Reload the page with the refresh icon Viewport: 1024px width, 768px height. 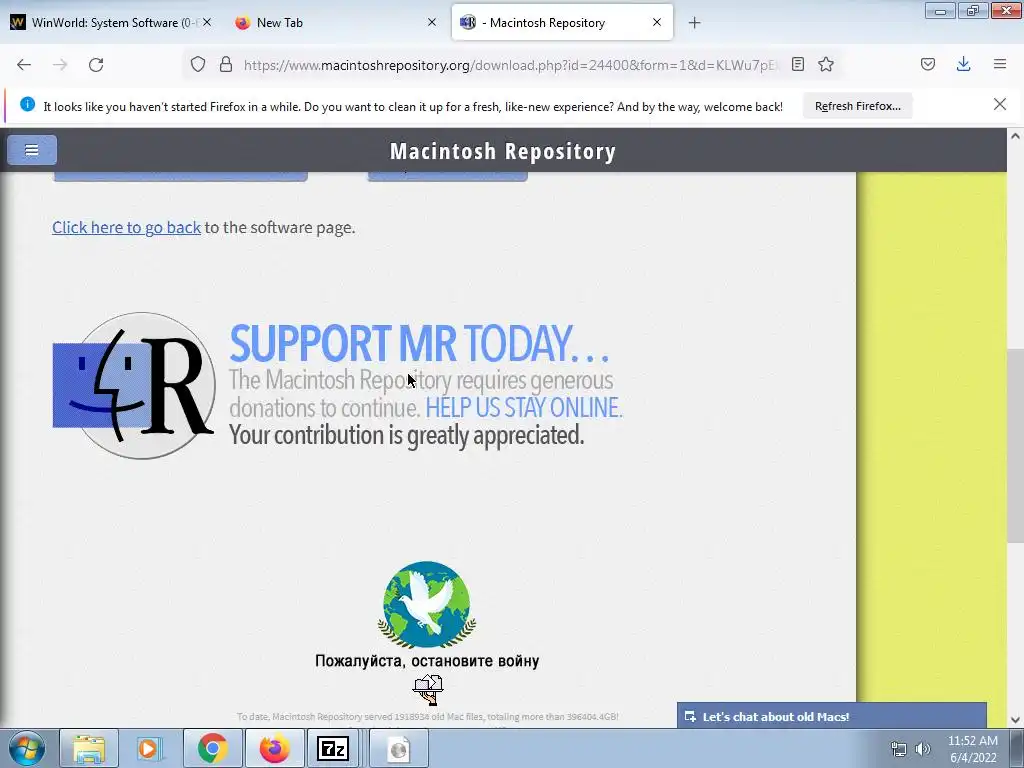[96, 65]
